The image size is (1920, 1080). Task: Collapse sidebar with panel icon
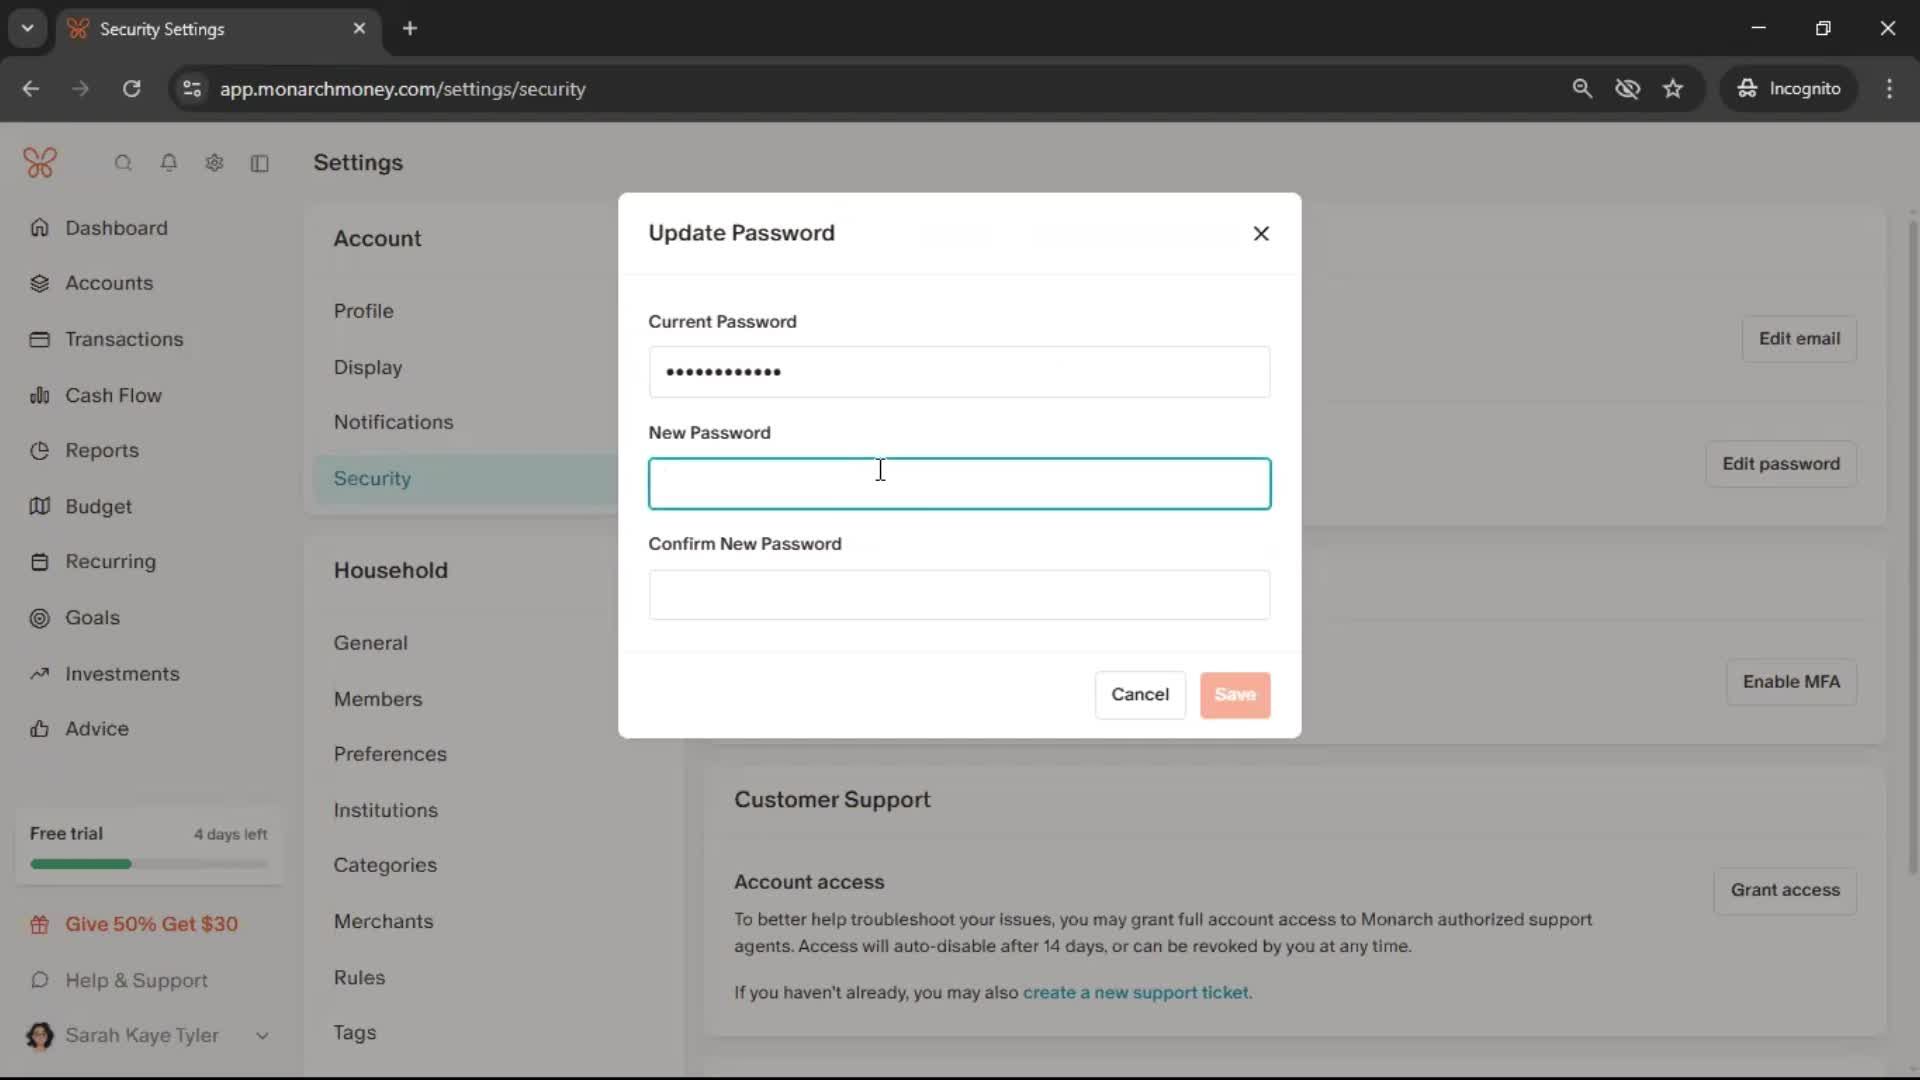coord(260,163)
